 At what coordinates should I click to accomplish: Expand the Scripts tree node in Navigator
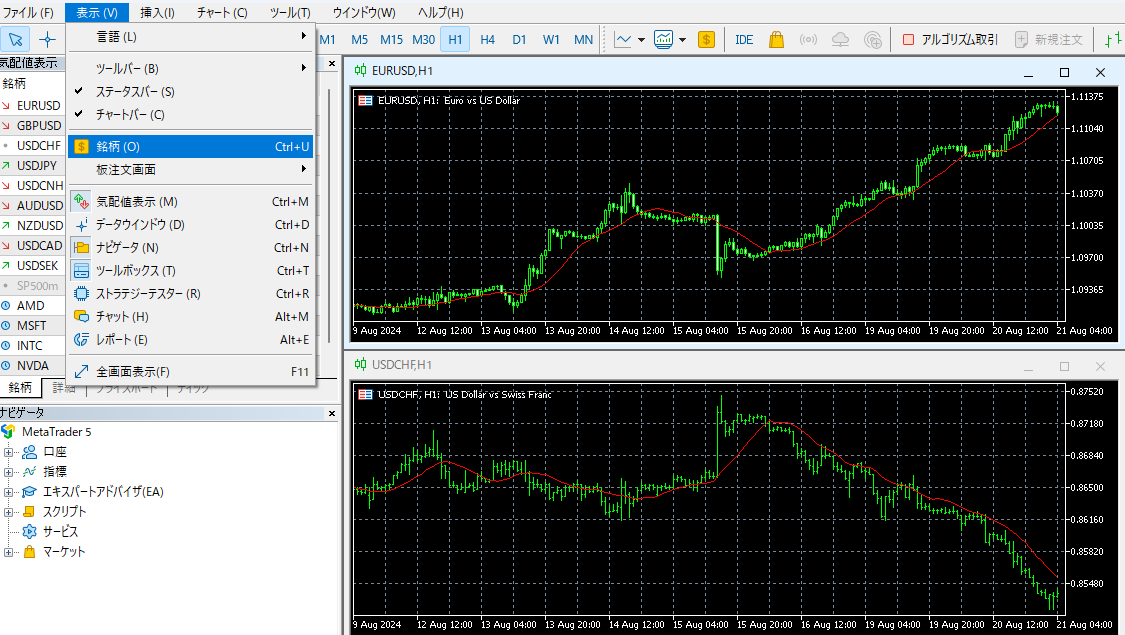(9, 512)
